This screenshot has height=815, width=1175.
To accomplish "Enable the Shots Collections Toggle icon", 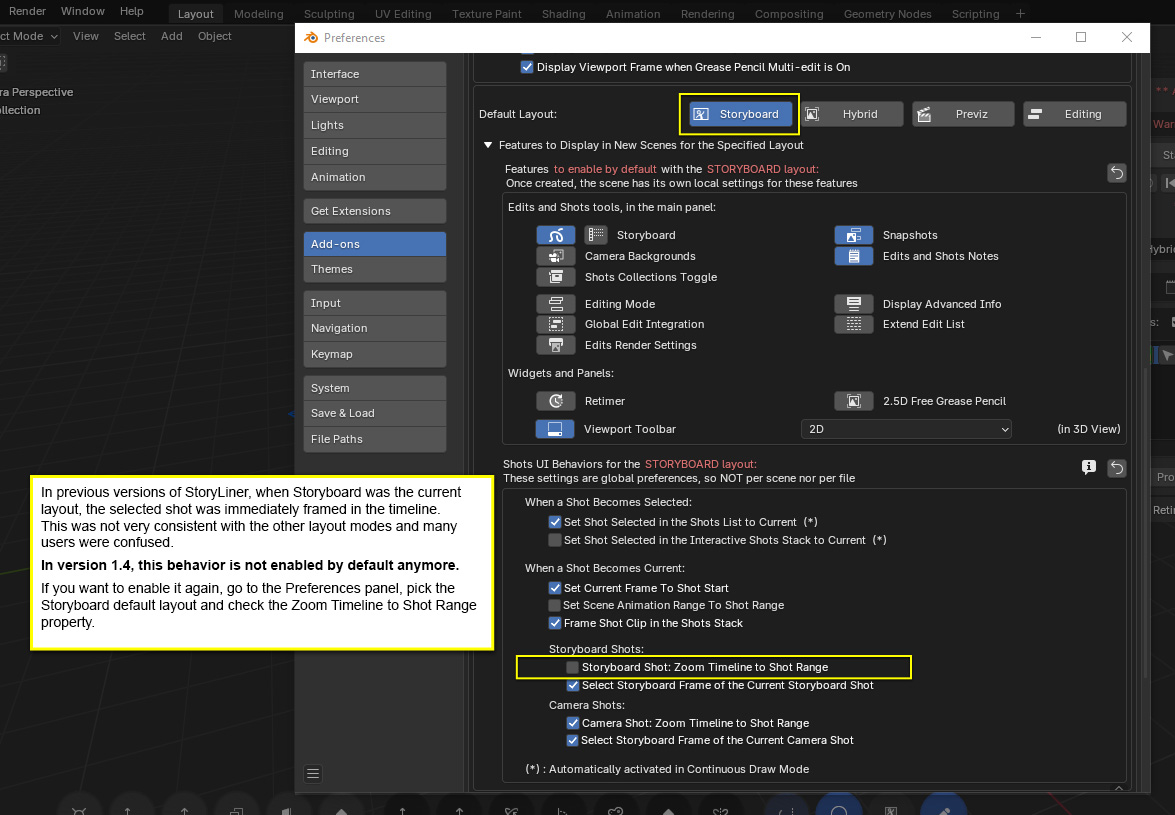I will pos(555,277).
